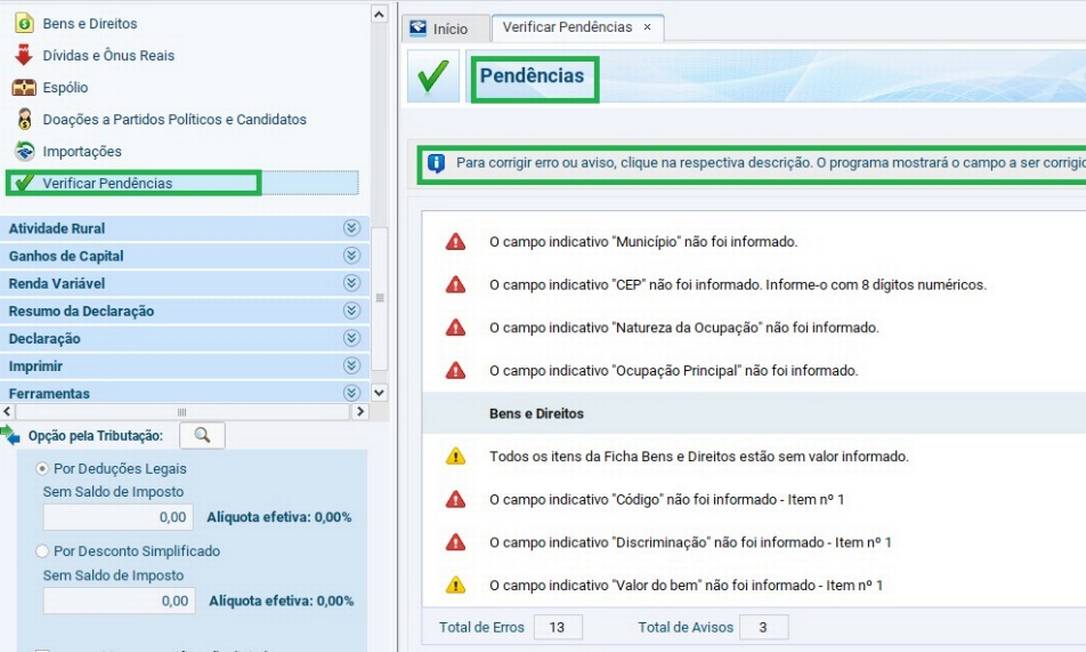The height and width of the screenshot is (652, 1086).
Task: Click the Bens e Direitos money icon
Action: click(x=24, y=23)
